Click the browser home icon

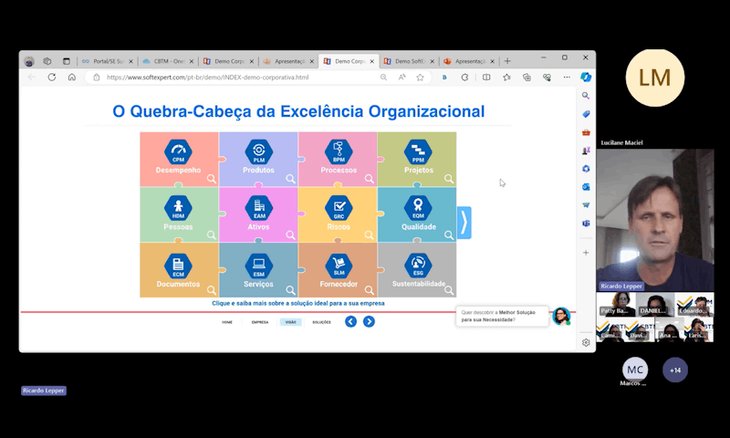72,77
